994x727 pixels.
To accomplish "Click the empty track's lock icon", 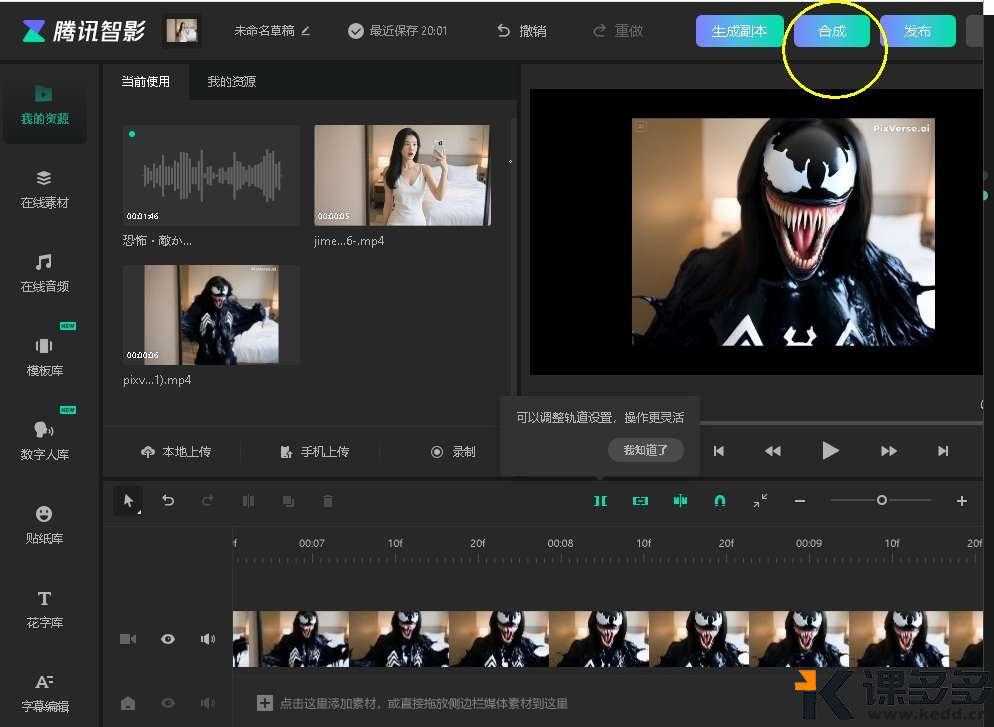I will 128,703.
